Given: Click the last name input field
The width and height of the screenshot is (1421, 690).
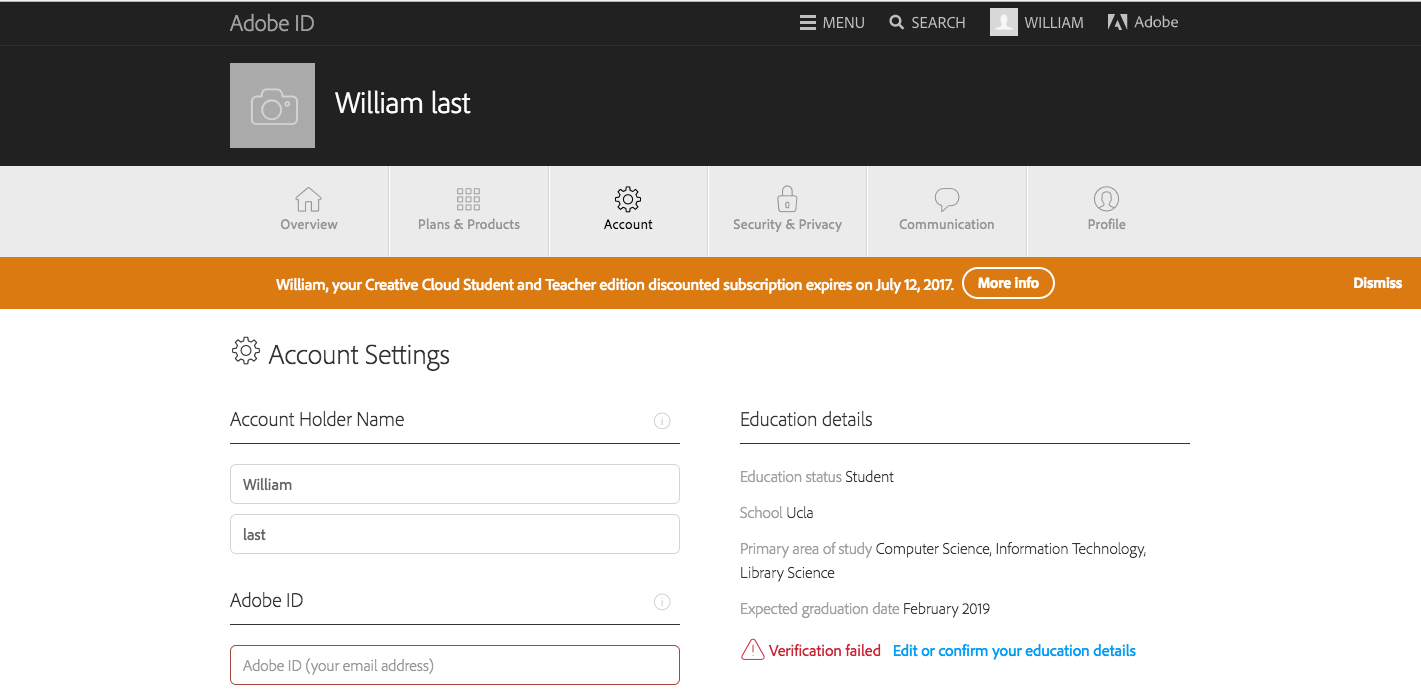Looking at the screenshot, I should [454, 534].
